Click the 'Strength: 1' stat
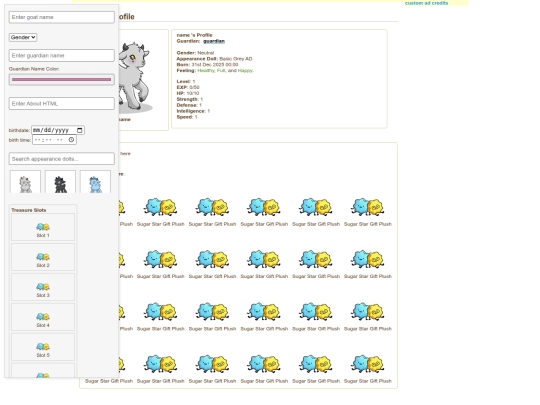 (x=190, y=99)
